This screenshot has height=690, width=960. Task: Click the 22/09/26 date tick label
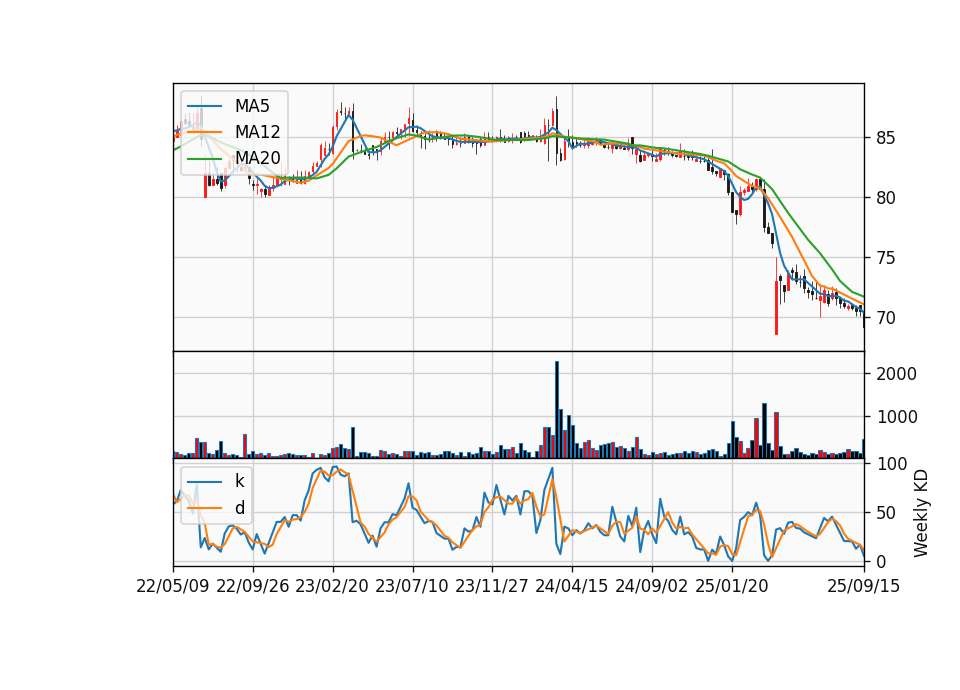pos(253,586)
